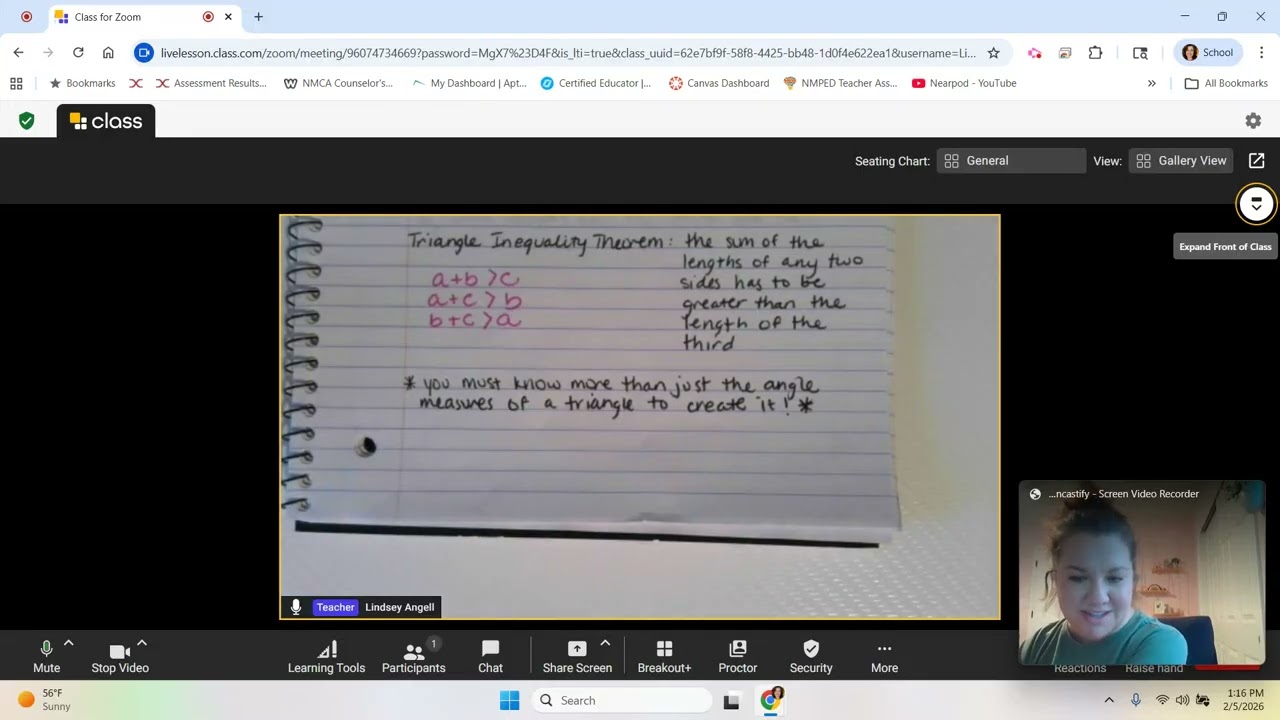1280x720 pixels.
Task: Open NMCA Counselor's bookmark
Action: [x=339, y=83]
